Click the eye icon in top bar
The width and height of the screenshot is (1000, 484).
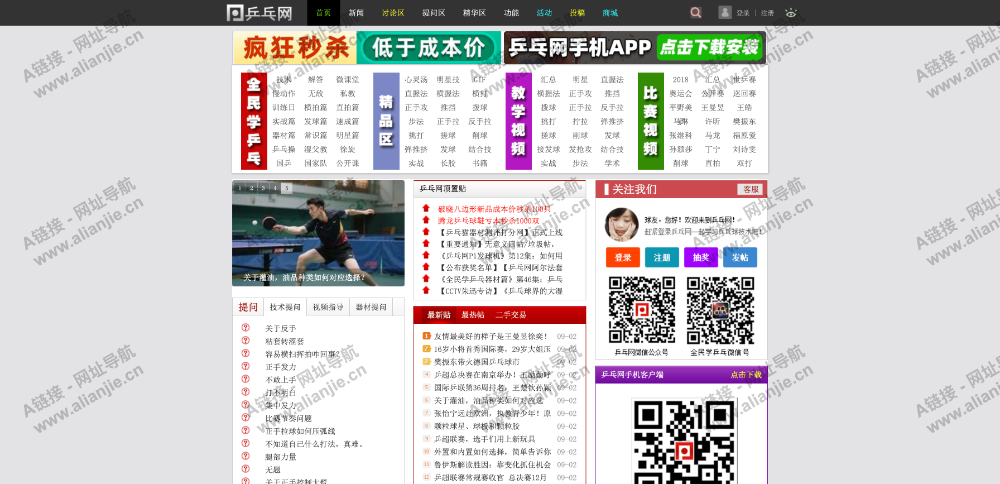(791, 13)
